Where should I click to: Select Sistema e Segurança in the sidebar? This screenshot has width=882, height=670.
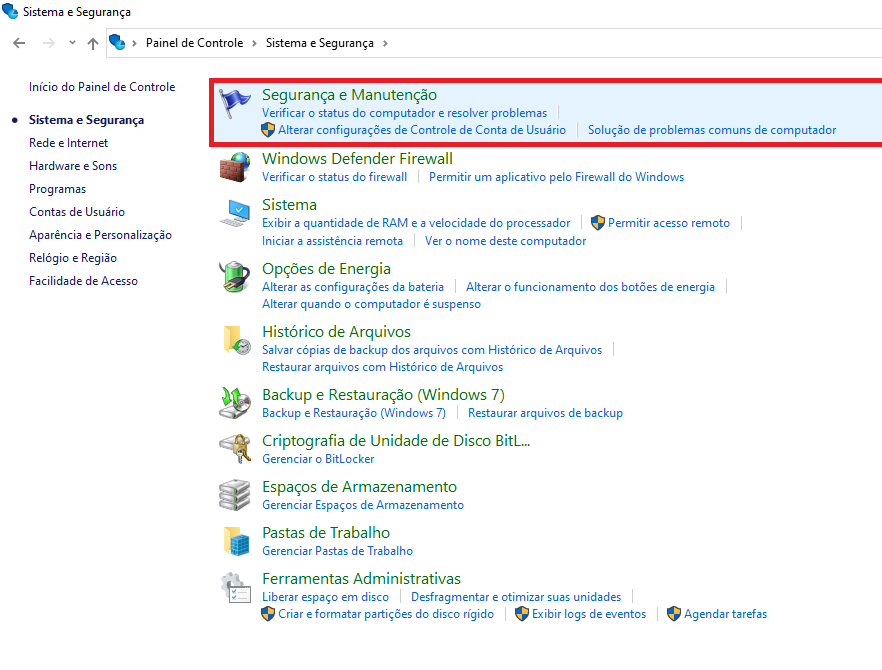pos(86,120)
